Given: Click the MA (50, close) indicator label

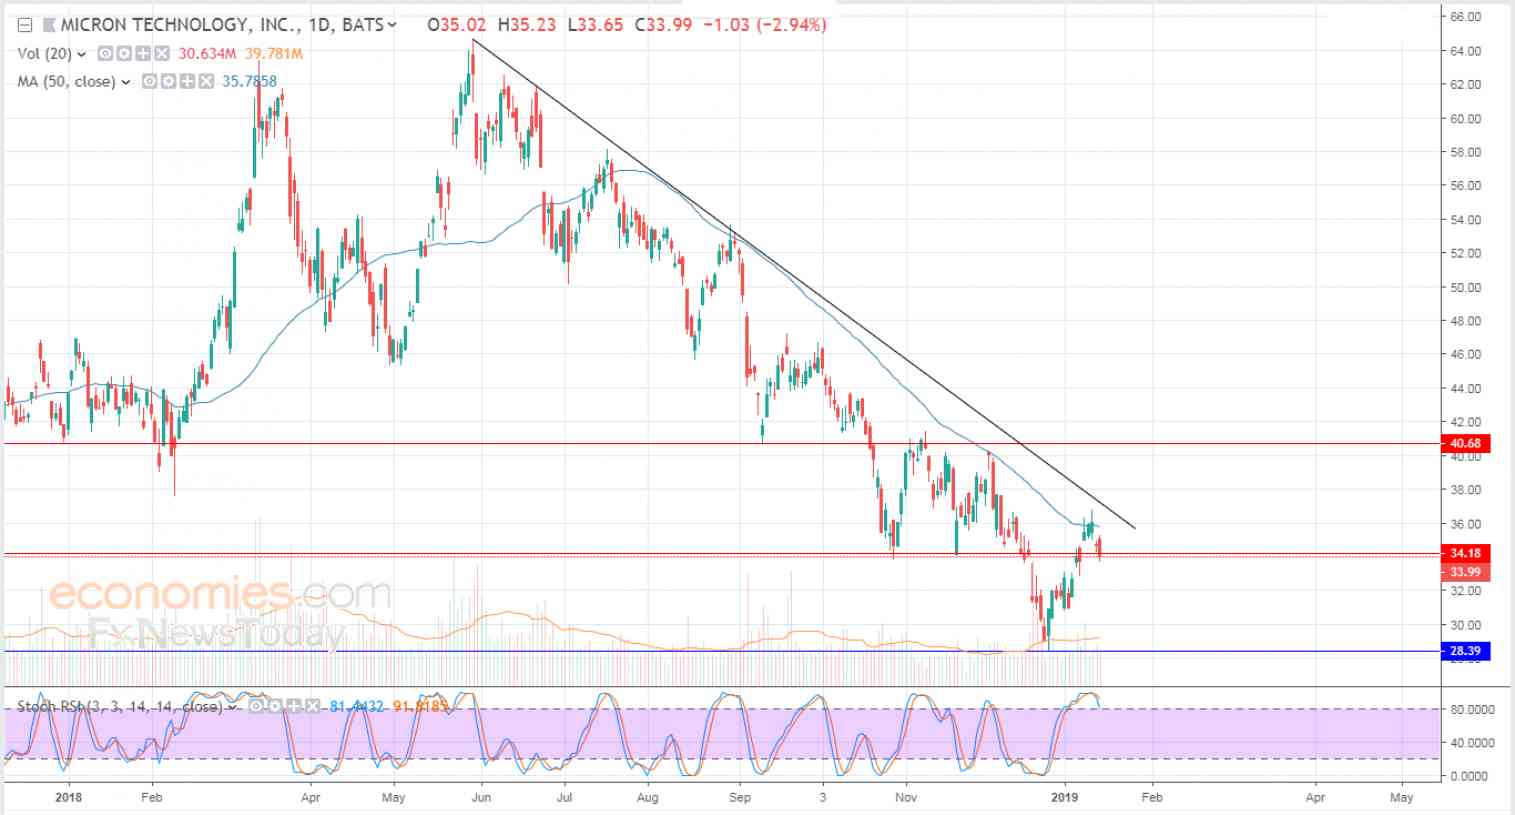Looking at the screenshot, I should pos(66,82).
